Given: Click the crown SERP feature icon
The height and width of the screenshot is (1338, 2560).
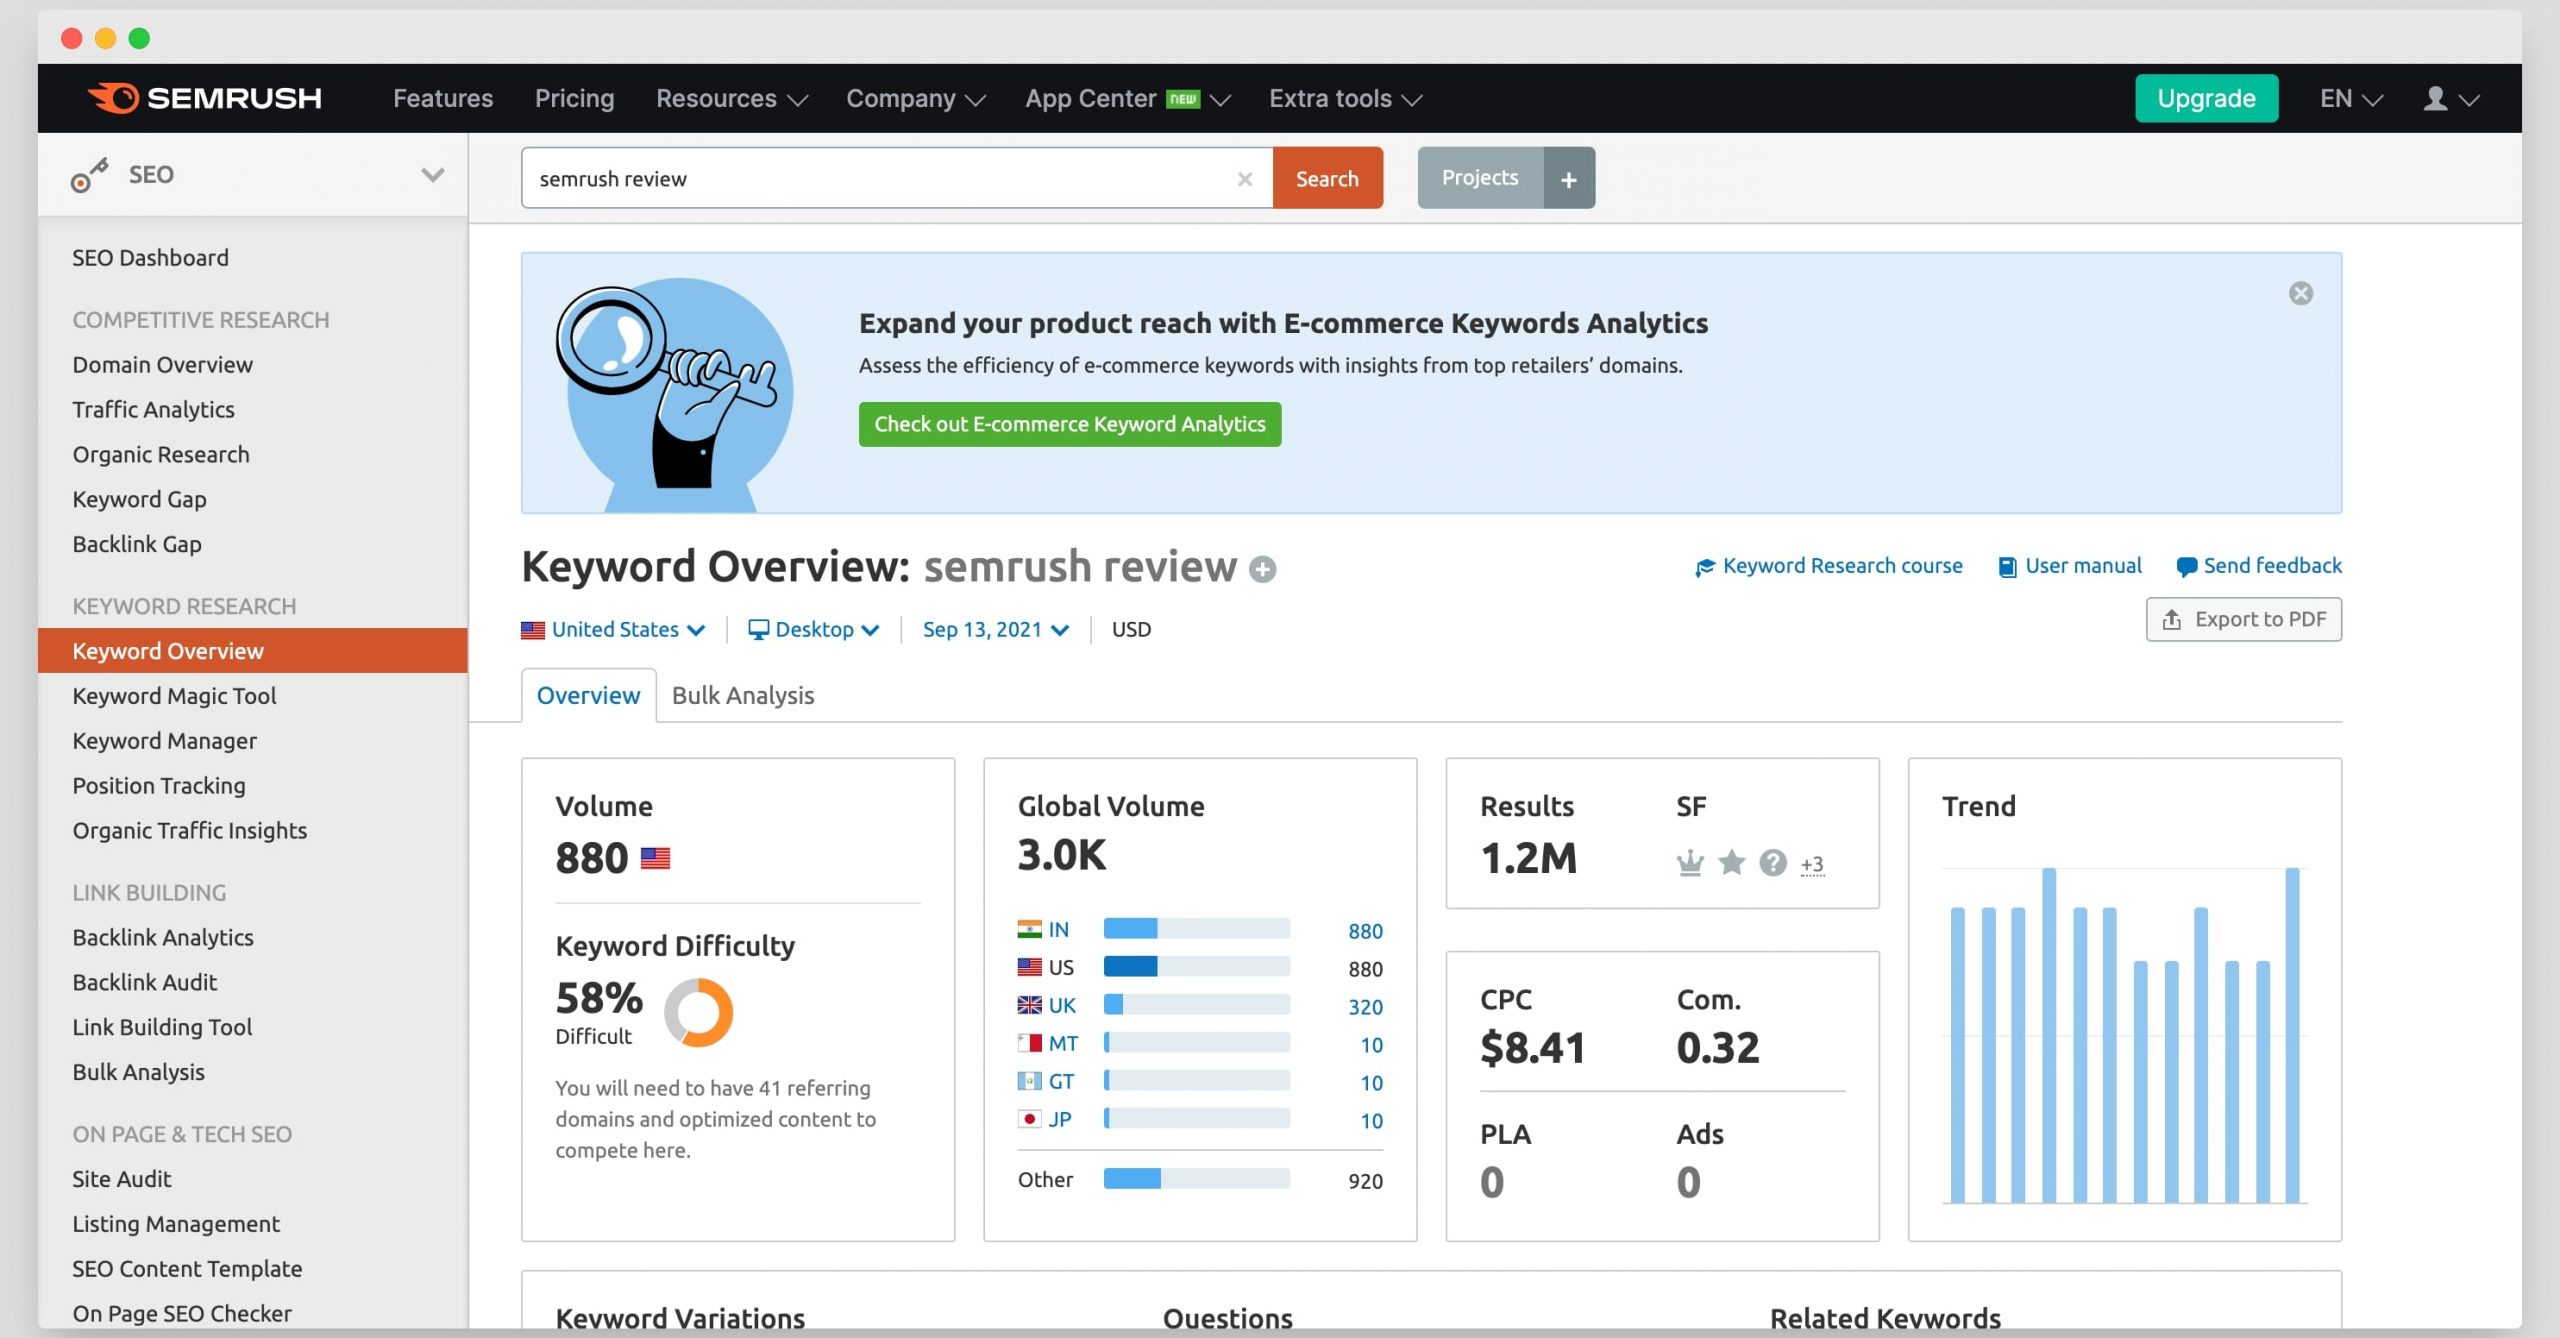Looking at the screenshot, I should pos(1690,862).
